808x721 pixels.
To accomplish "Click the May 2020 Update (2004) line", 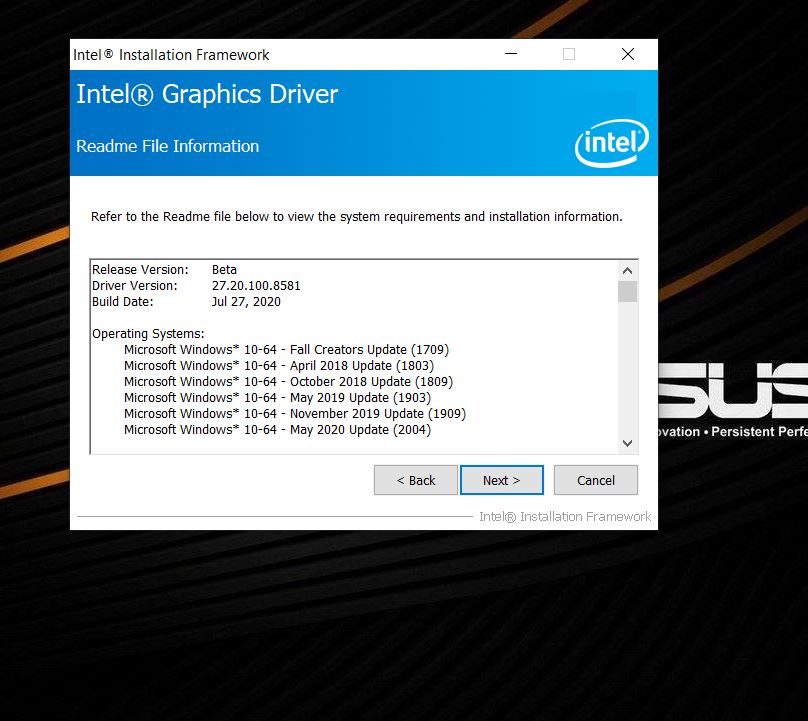I will (x=277, y=429).
